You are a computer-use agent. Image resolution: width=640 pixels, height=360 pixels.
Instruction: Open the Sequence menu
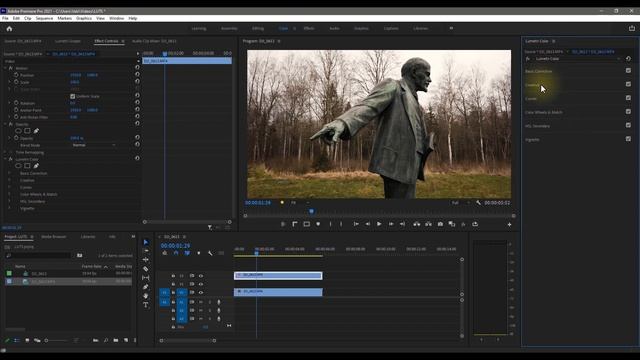[x=44, y=18]
